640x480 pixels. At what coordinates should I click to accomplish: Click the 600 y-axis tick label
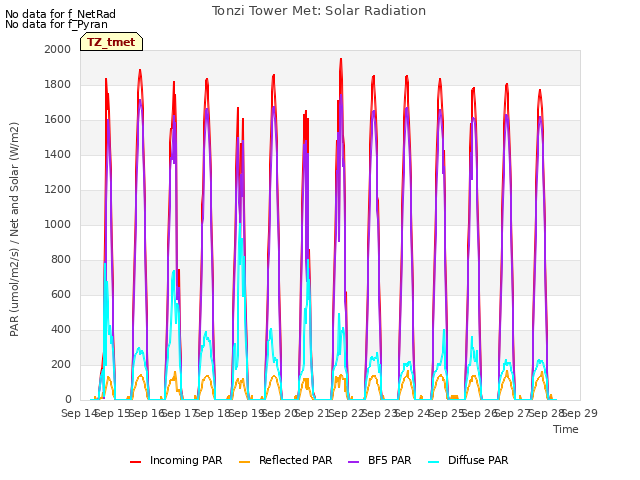[x=61, y=294]
